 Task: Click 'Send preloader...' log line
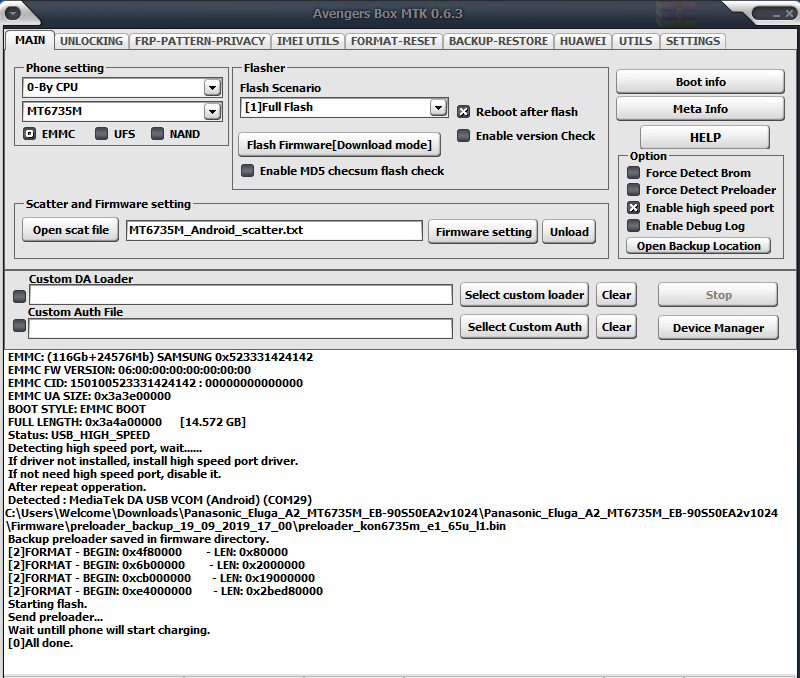(x=56, y=617)
